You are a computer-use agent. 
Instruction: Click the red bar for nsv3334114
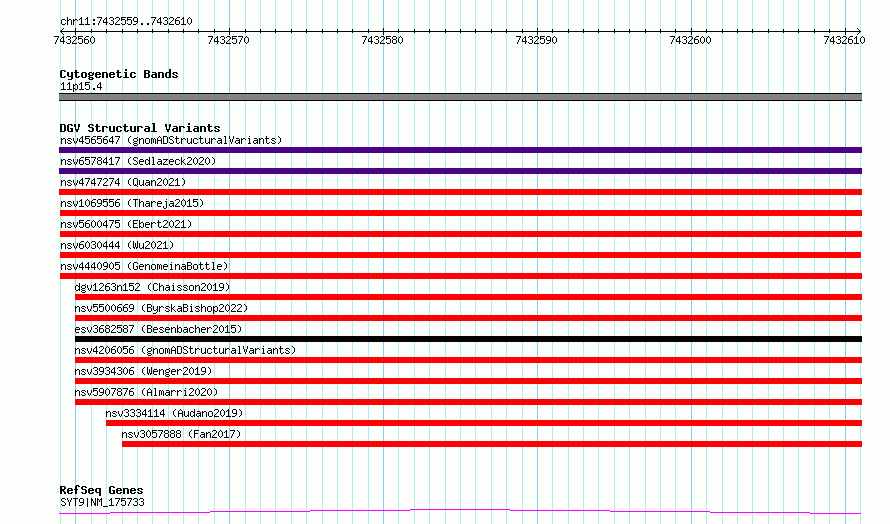tap(484, 423)
